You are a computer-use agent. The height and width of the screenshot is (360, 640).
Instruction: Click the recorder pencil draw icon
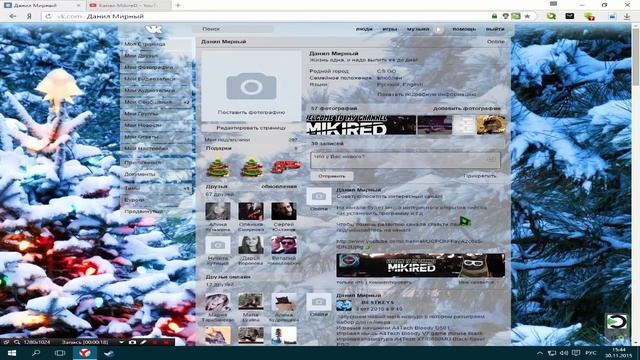pyautogui.click(x=143, y=342)
